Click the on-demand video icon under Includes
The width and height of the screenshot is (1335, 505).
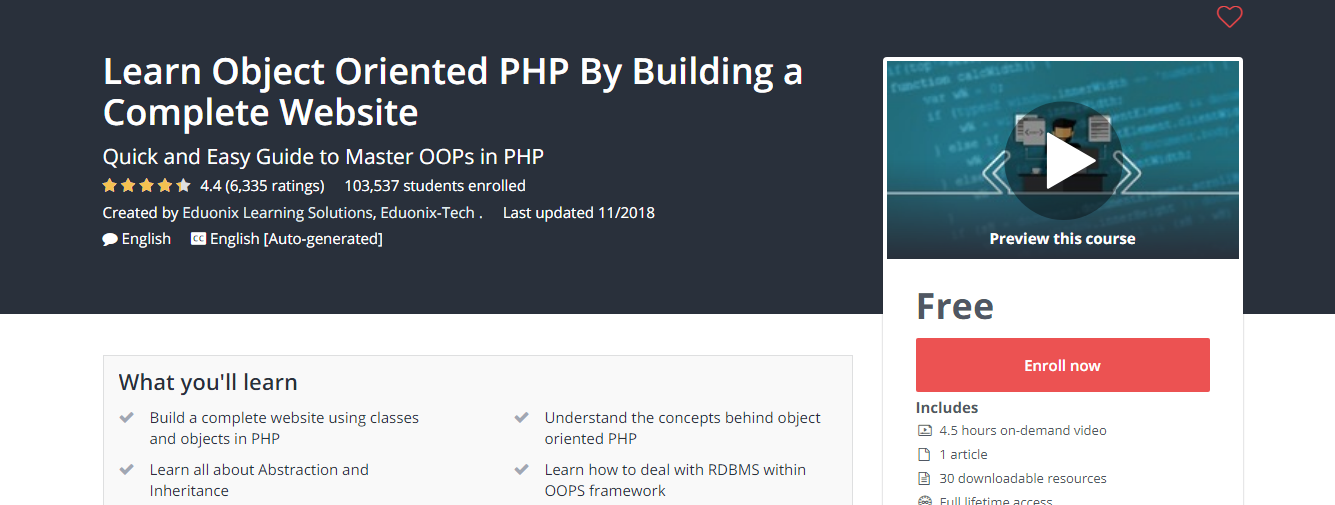click(924, 431)
